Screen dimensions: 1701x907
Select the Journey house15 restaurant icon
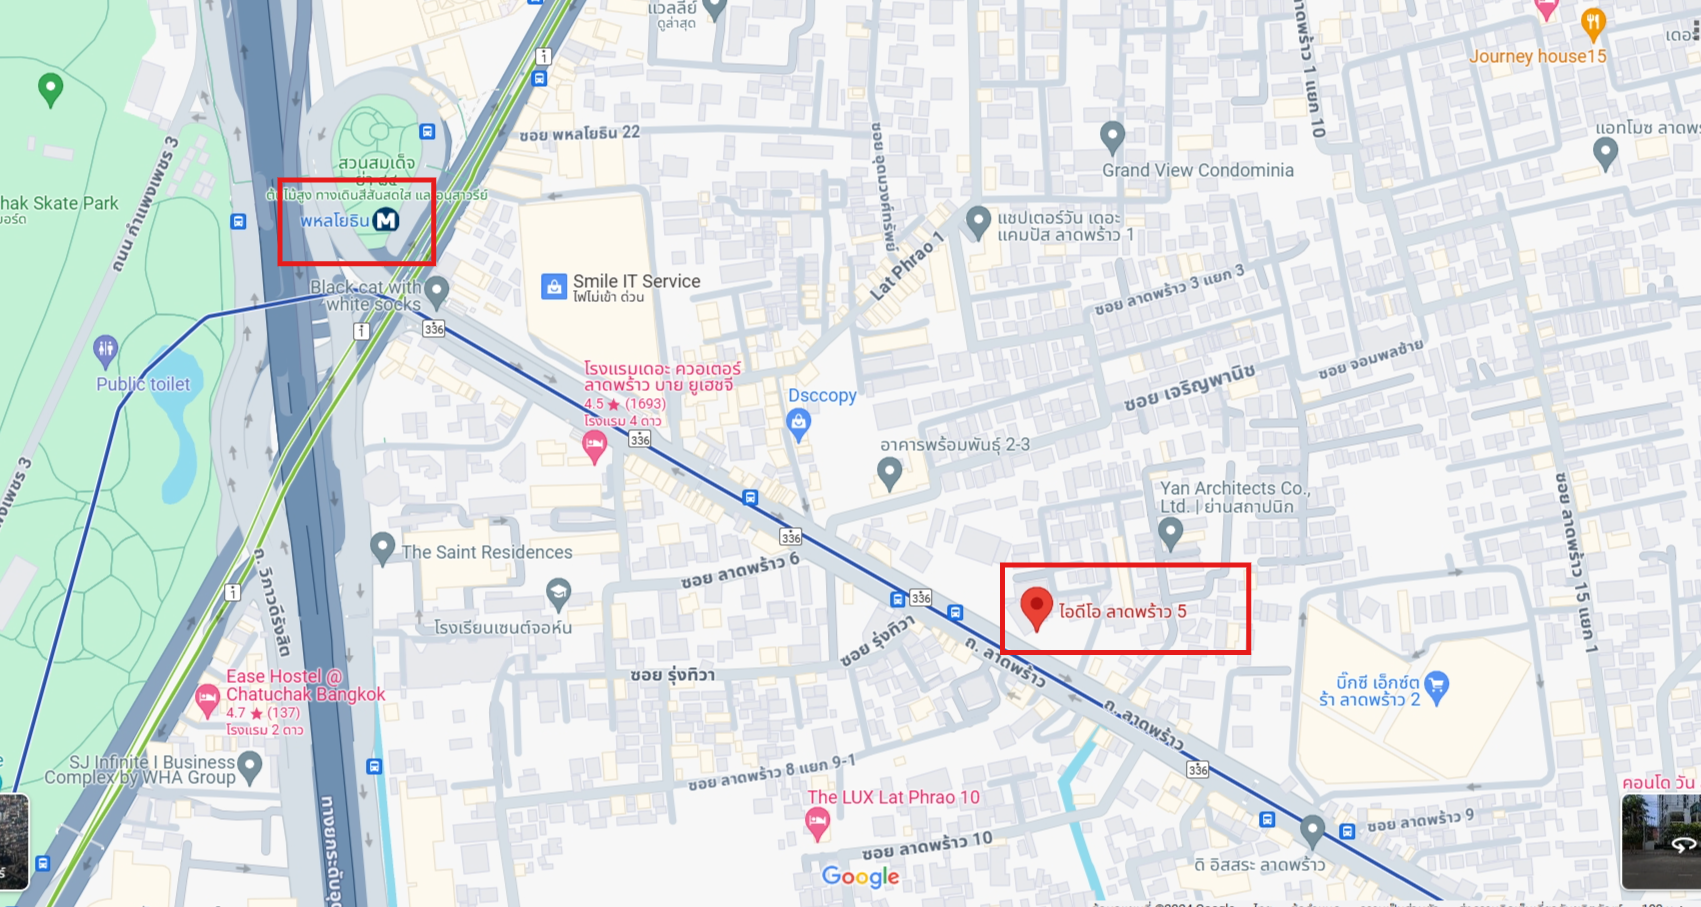point(1593,24)
